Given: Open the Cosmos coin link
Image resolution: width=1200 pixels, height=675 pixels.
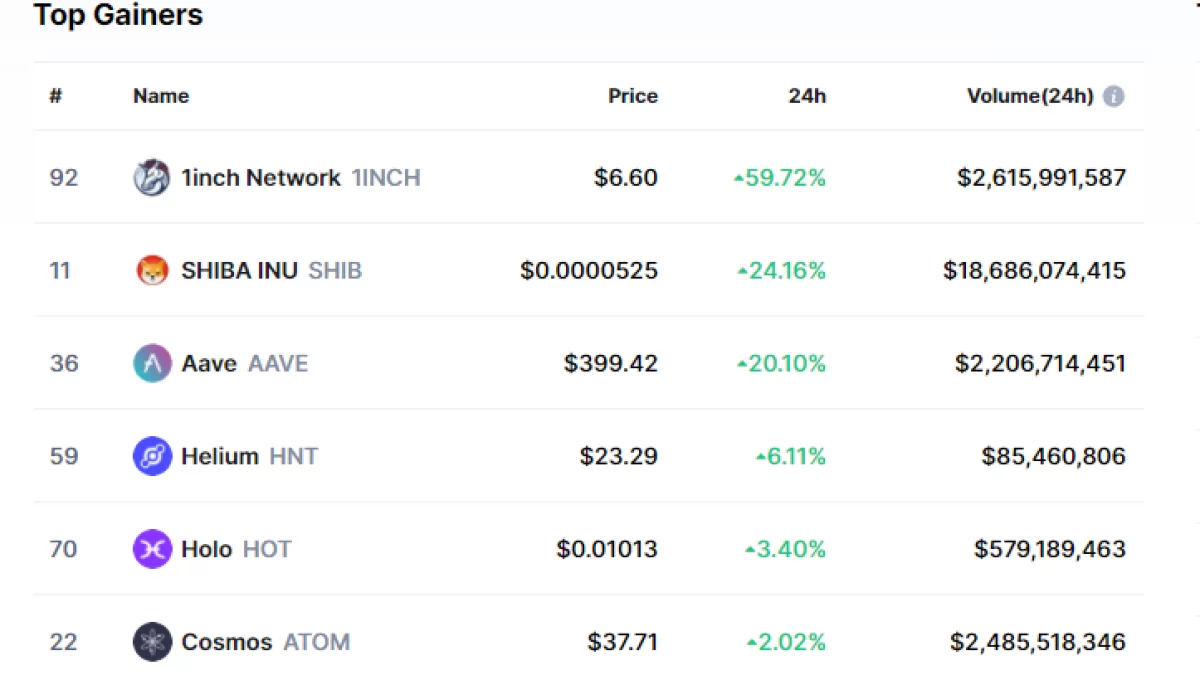Looking at the screenshot, I should coord(226,642).
